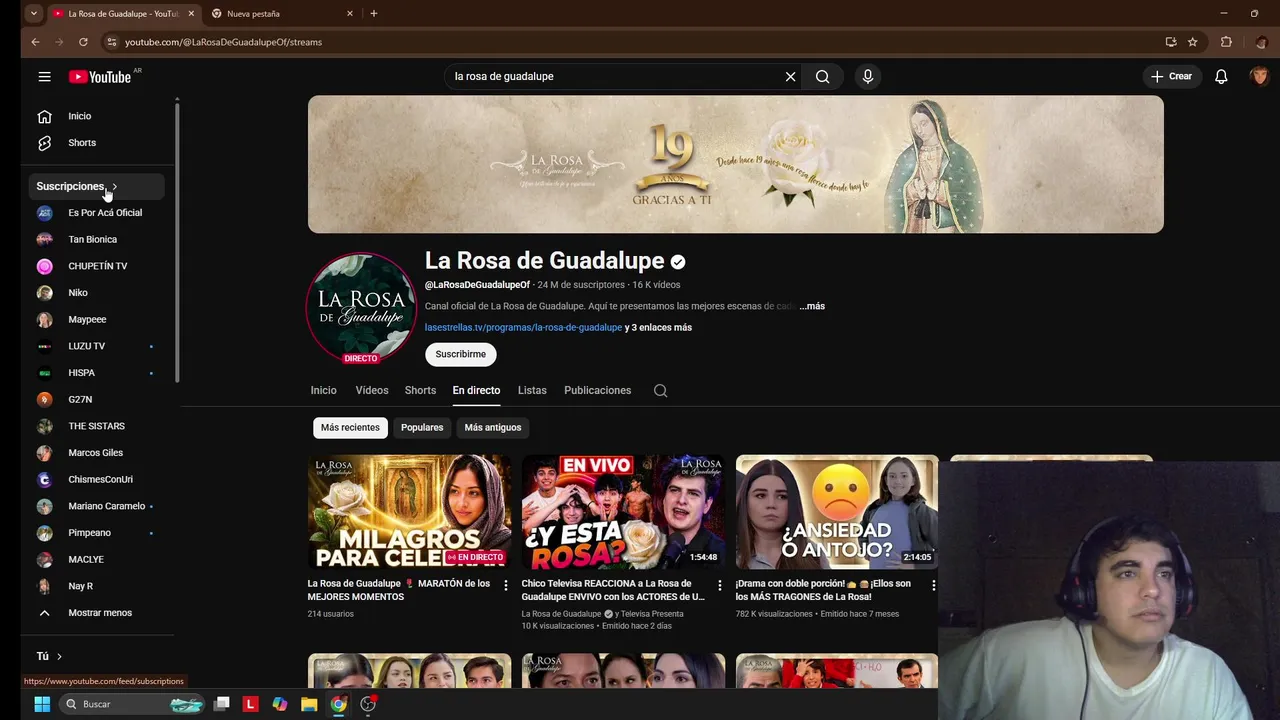Select the Más recientes filter chip
Image resolution: width=1280 pixels, height=720 pixels.
coord(350,427)
